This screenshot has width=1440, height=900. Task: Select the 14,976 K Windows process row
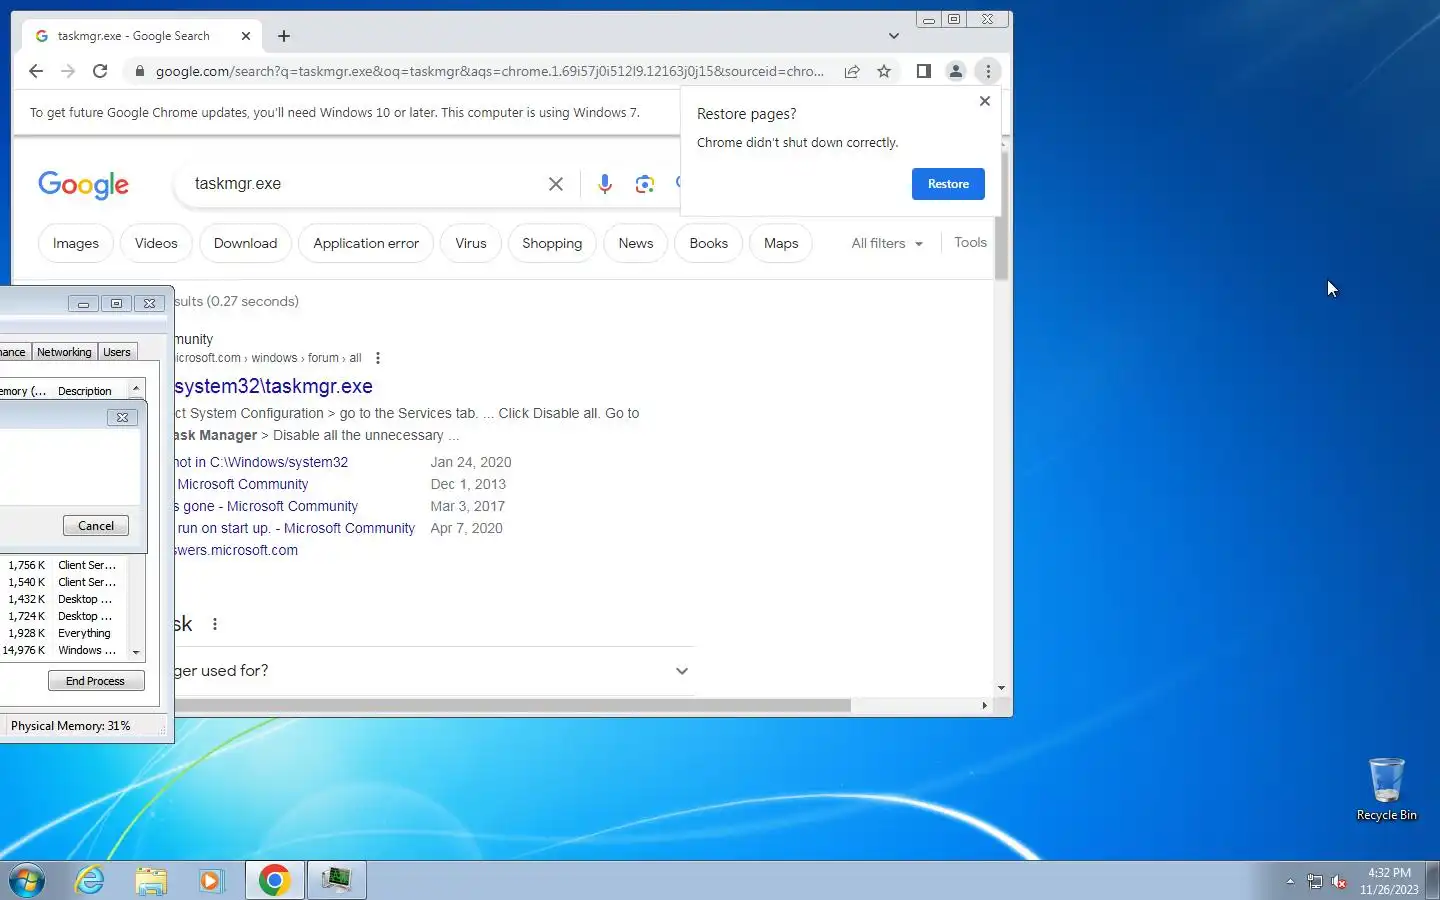(x=65, y=650)
